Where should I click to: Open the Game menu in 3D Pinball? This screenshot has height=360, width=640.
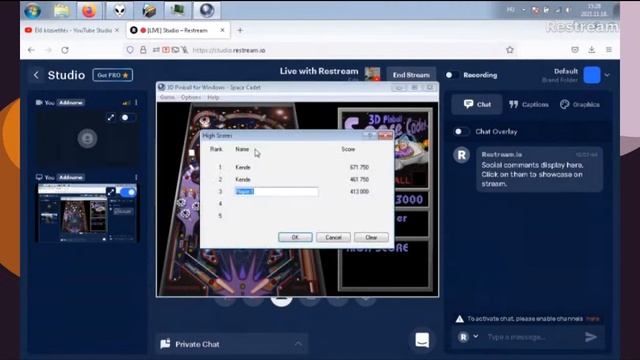click(167, 97)
